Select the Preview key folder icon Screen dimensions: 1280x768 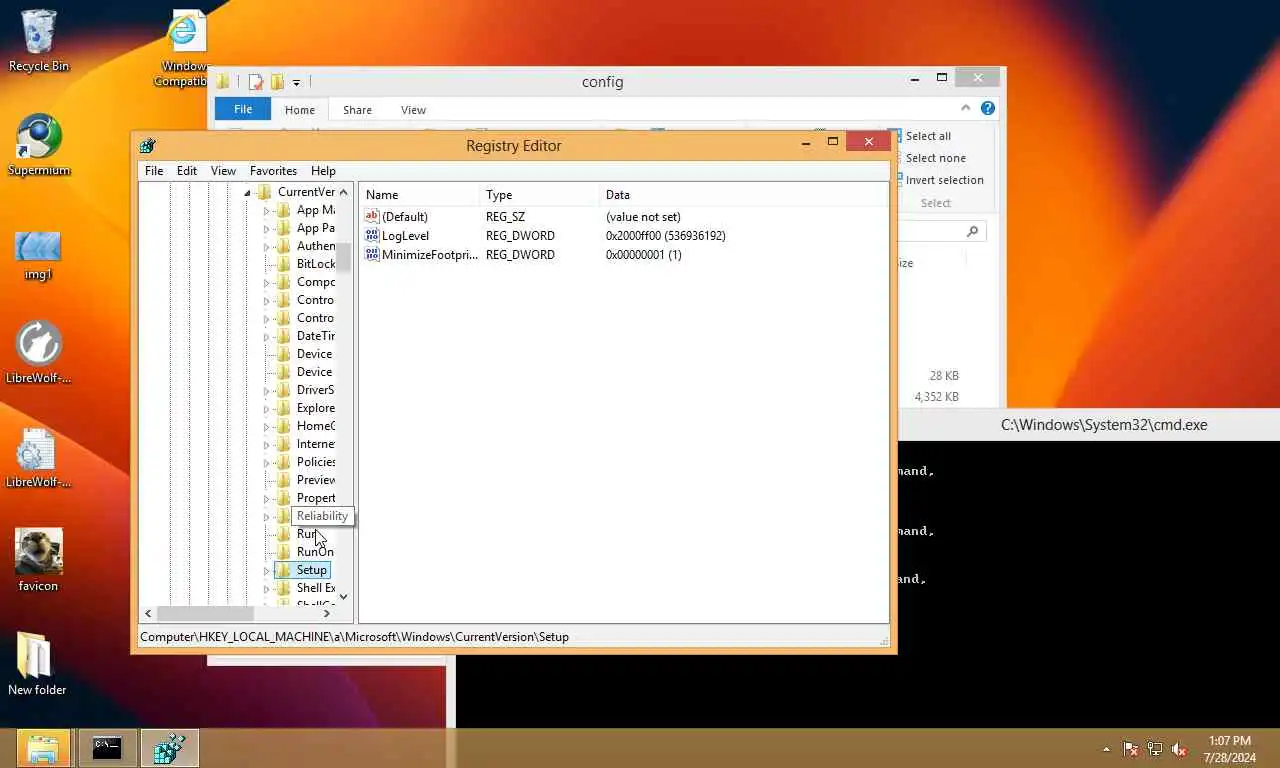pos(283,480)
